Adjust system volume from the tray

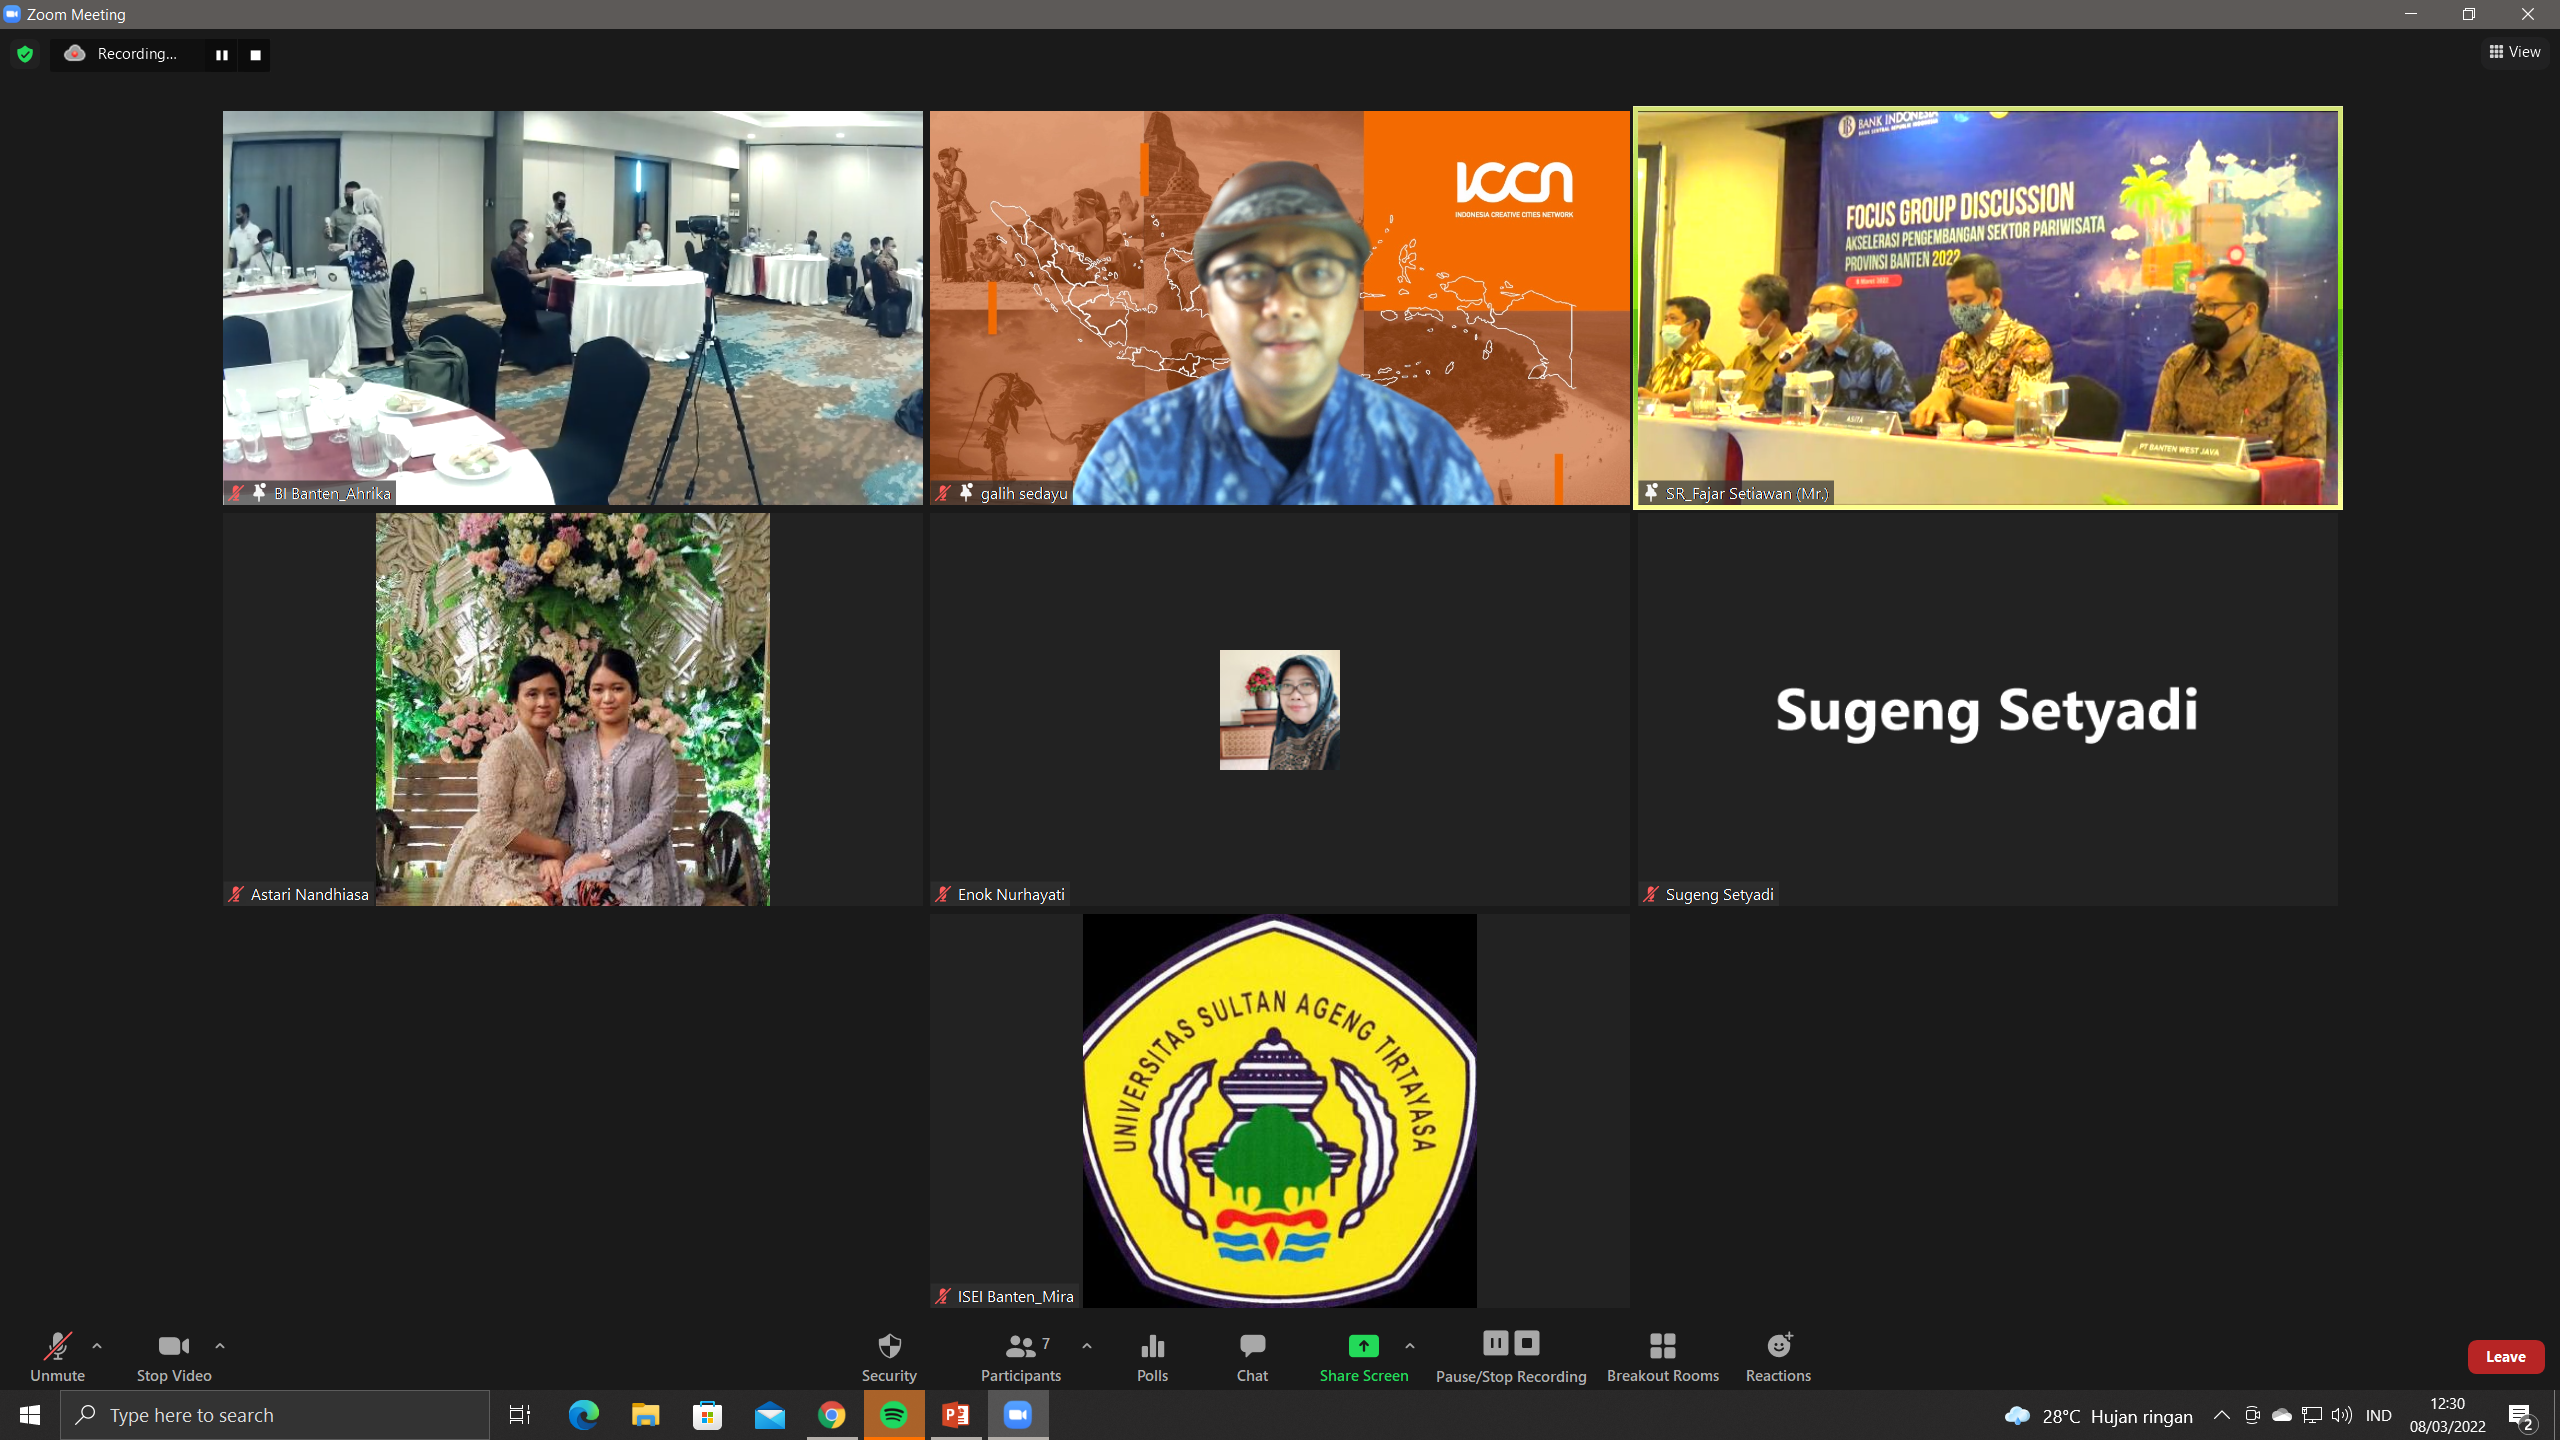click(2341, 1414)
